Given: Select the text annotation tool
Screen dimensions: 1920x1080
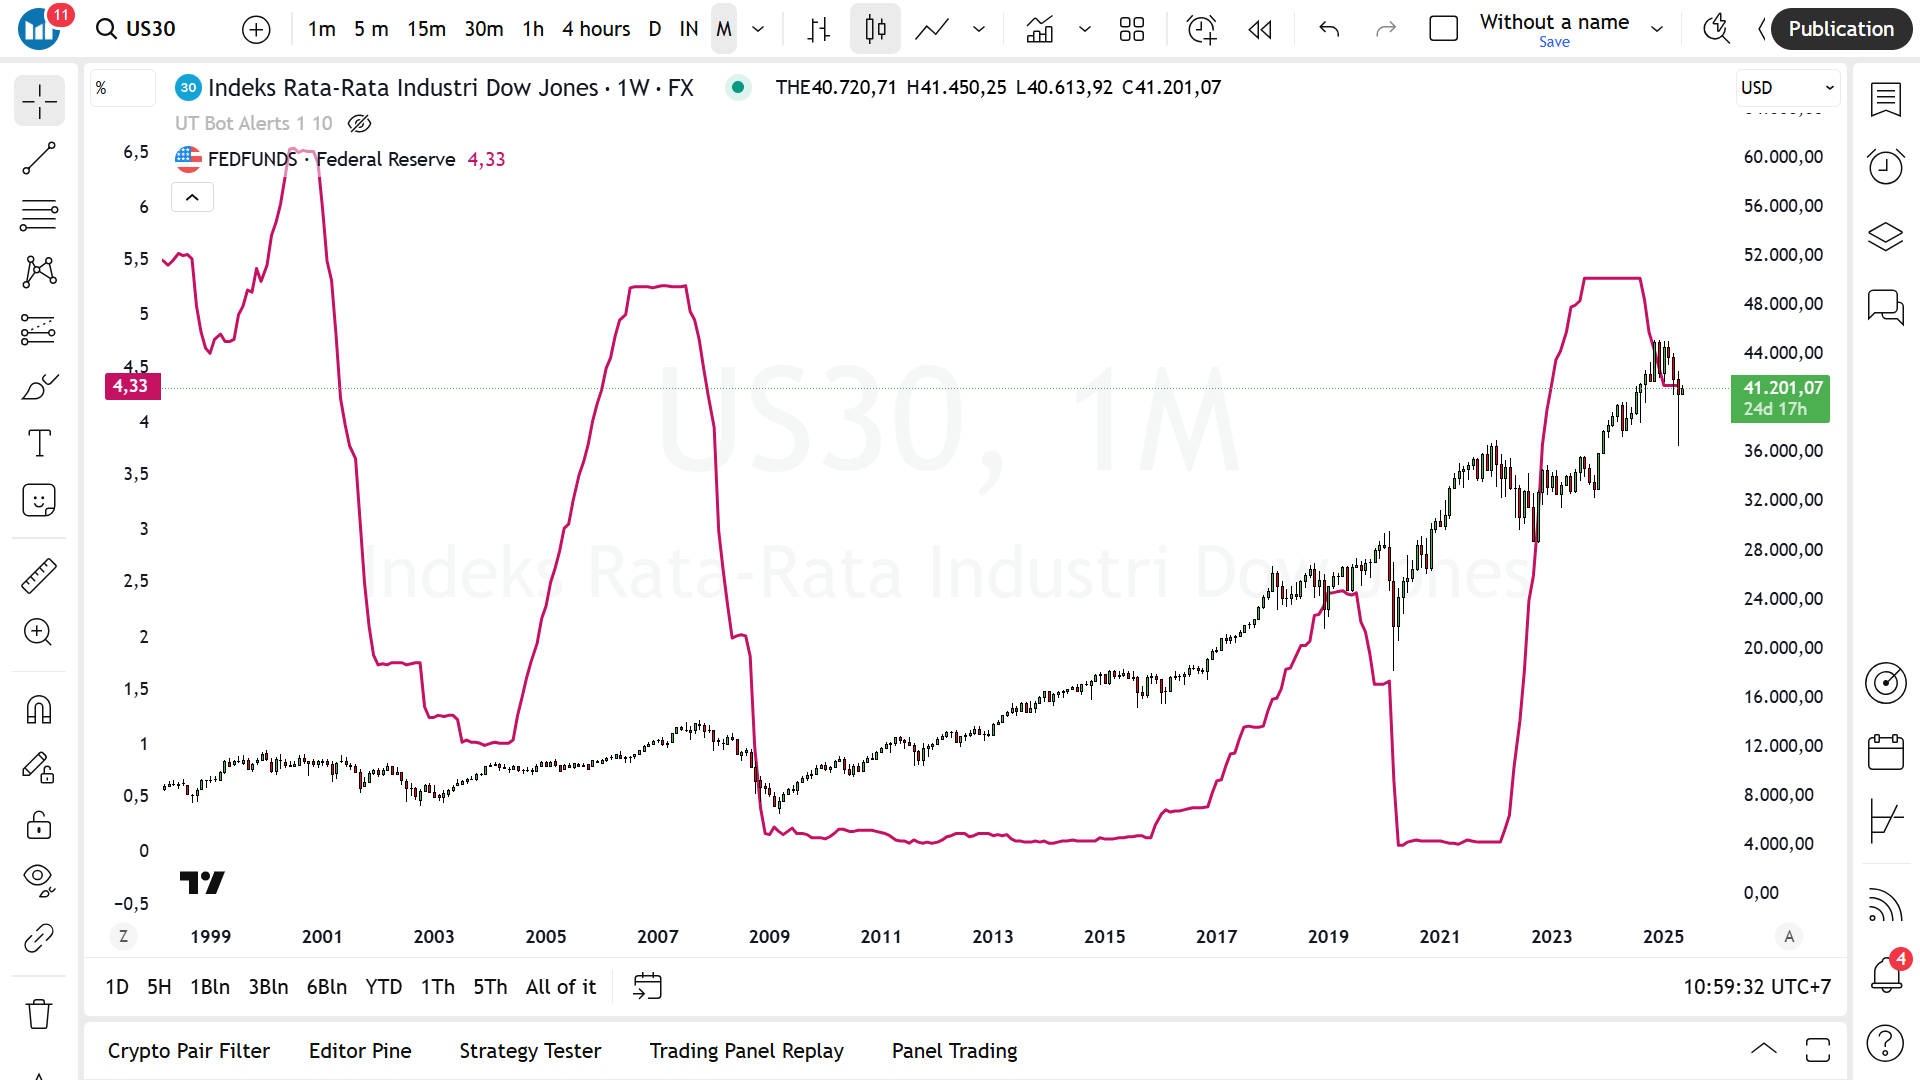Looking at the screenshot, I should click(x=39, y=443).
